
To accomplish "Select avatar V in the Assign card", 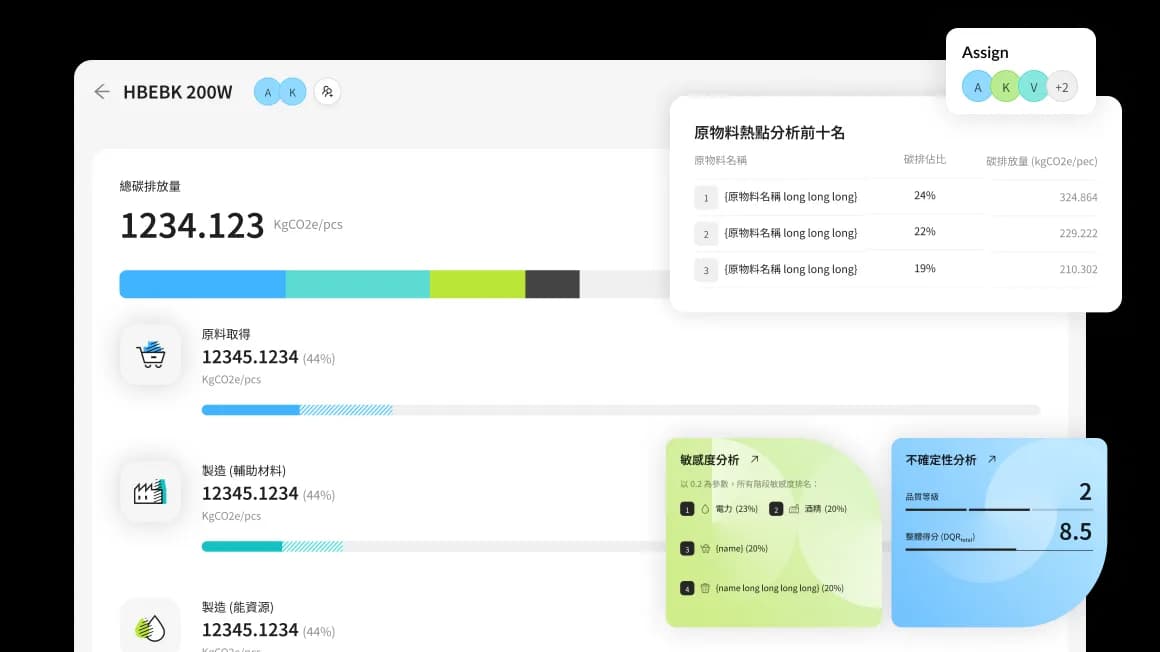I will tap(1034, 87).
